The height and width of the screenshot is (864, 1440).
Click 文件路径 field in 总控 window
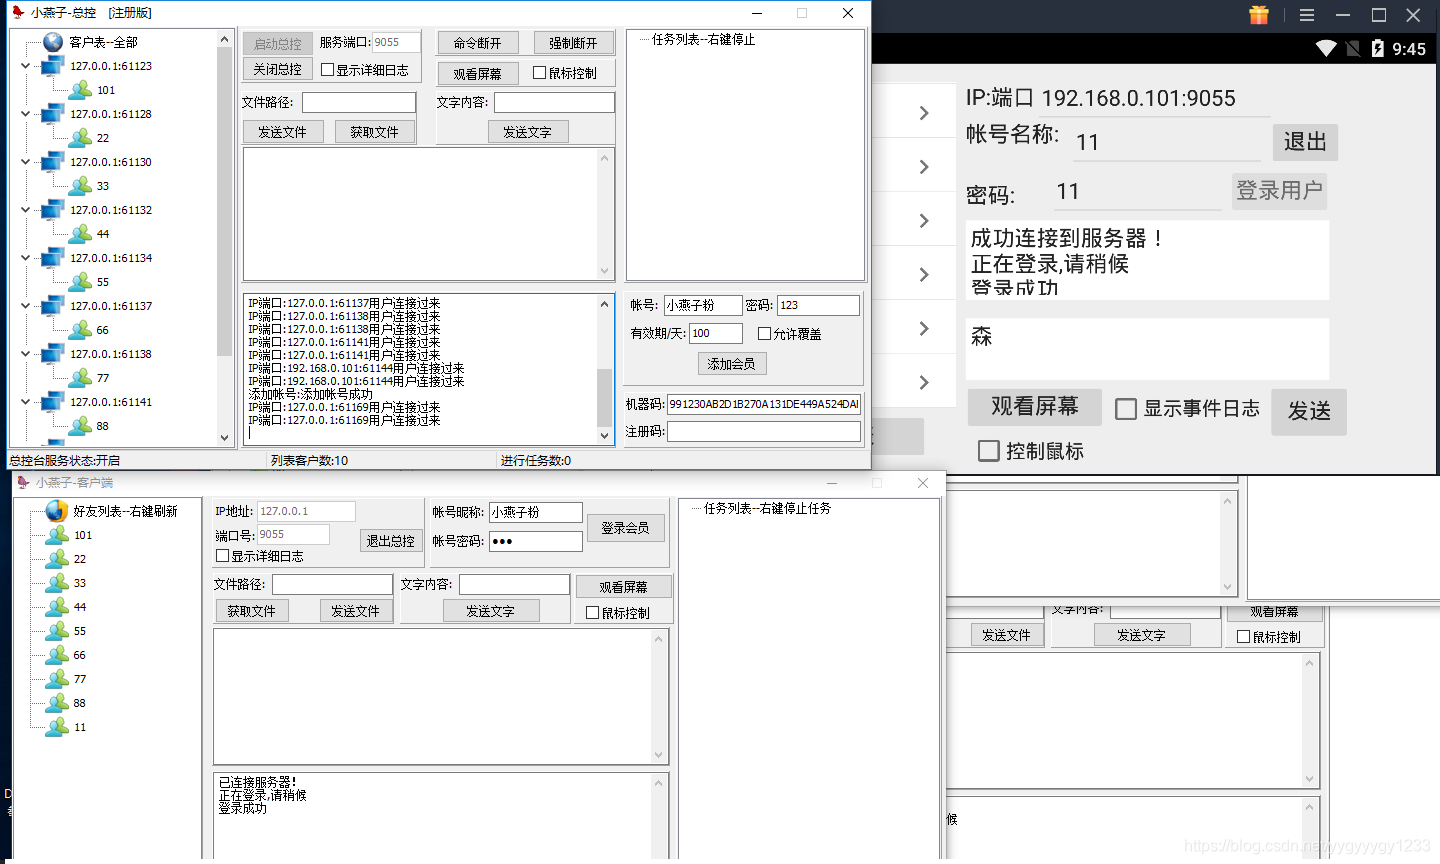[359, 103]
